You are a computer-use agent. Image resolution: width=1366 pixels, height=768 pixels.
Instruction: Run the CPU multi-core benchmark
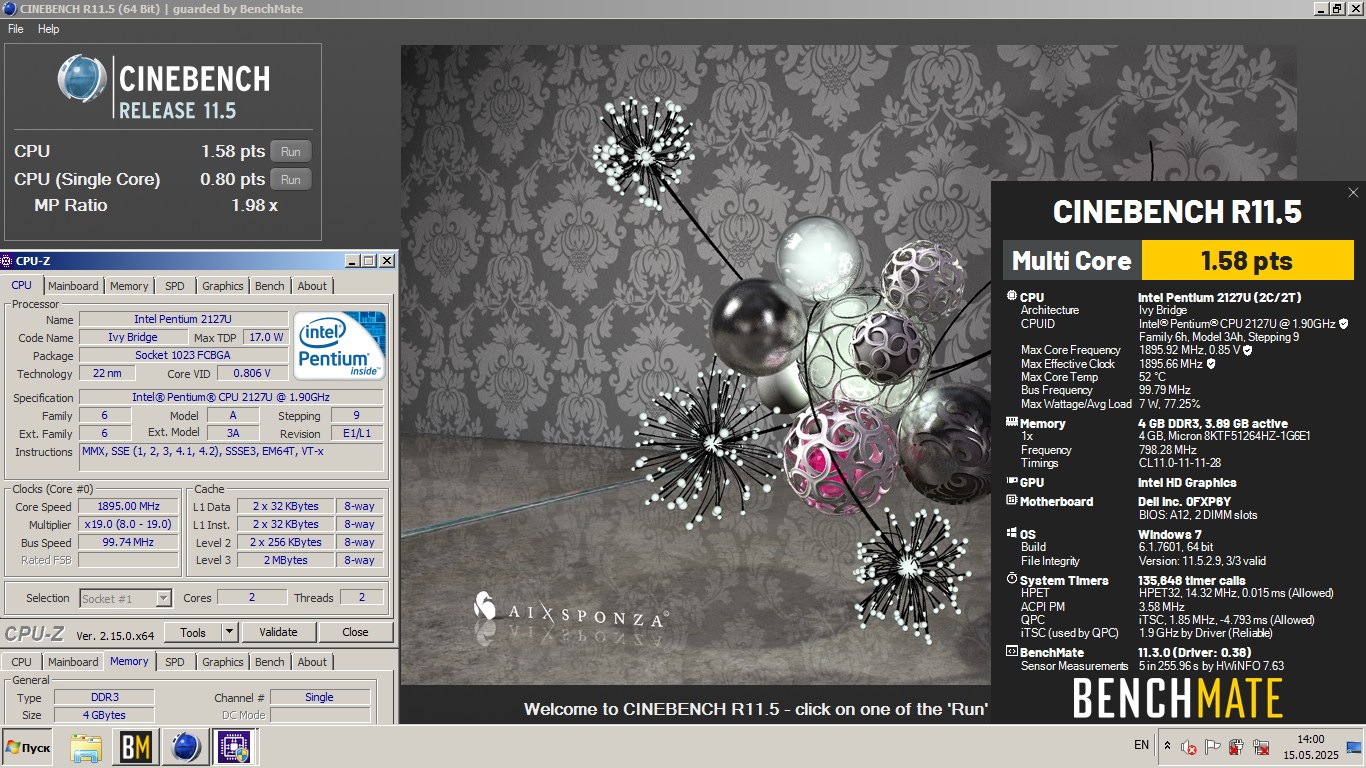pyautogui.click(x=290, y=152)
